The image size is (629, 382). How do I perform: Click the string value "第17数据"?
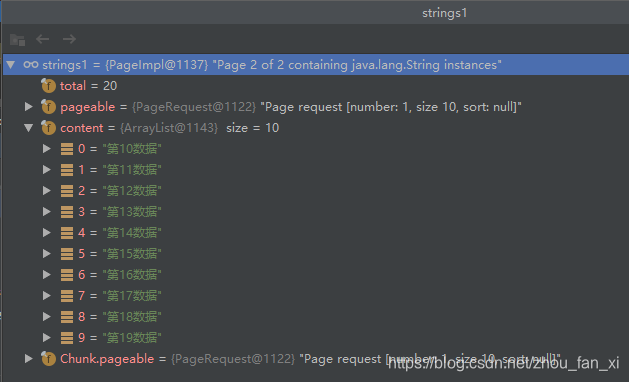click(x=132, y=296)
